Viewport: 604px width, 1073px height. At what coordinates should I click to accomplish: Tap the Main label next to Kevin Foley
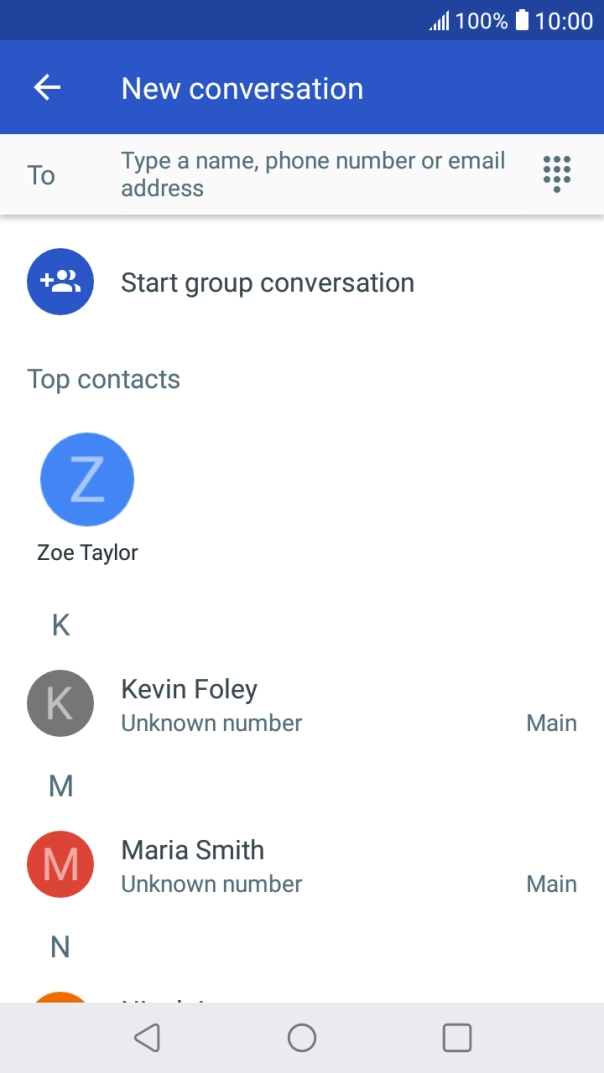[551, 723]
